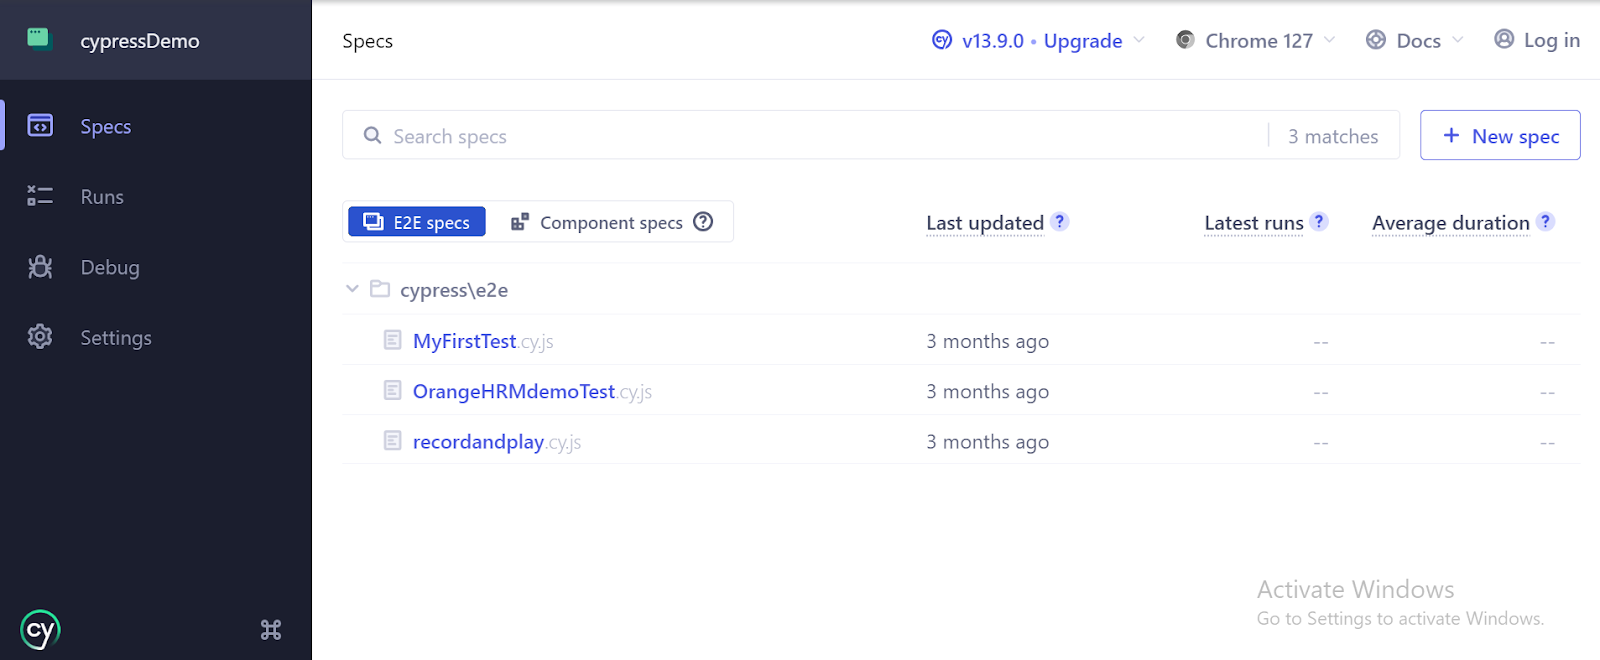
Task: Select the cypress\e2e folder row
Action: 961,289
